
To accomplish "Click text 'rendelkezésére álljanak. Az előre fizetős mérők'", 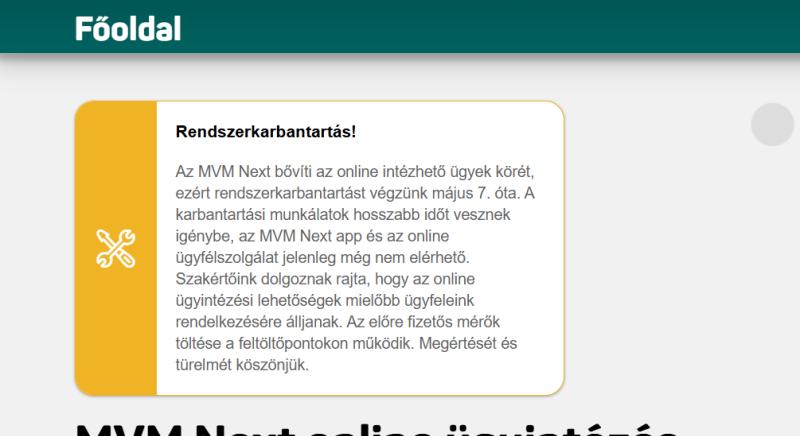I will [x=338, y=322].
